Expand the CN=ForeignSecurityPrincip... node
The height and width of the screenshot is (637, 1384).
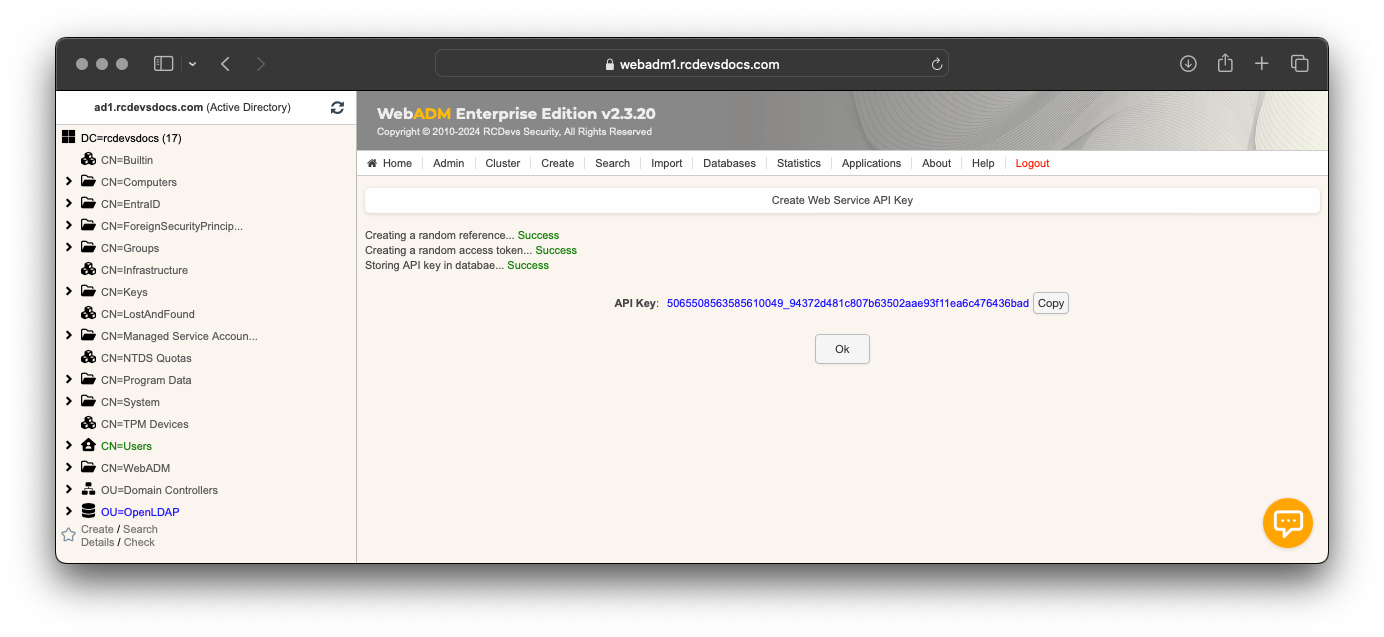pyautogui.click(x=69, y=226)
